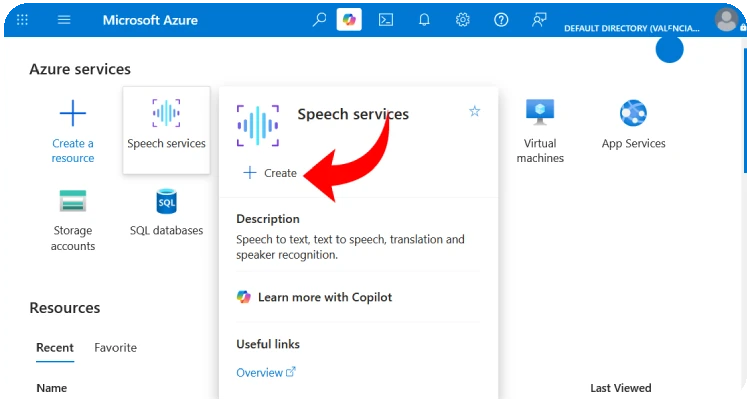This screenshot has height=402, width=750.
Task: Click the Virtual machines label
Action: click(x=540, y=151)
